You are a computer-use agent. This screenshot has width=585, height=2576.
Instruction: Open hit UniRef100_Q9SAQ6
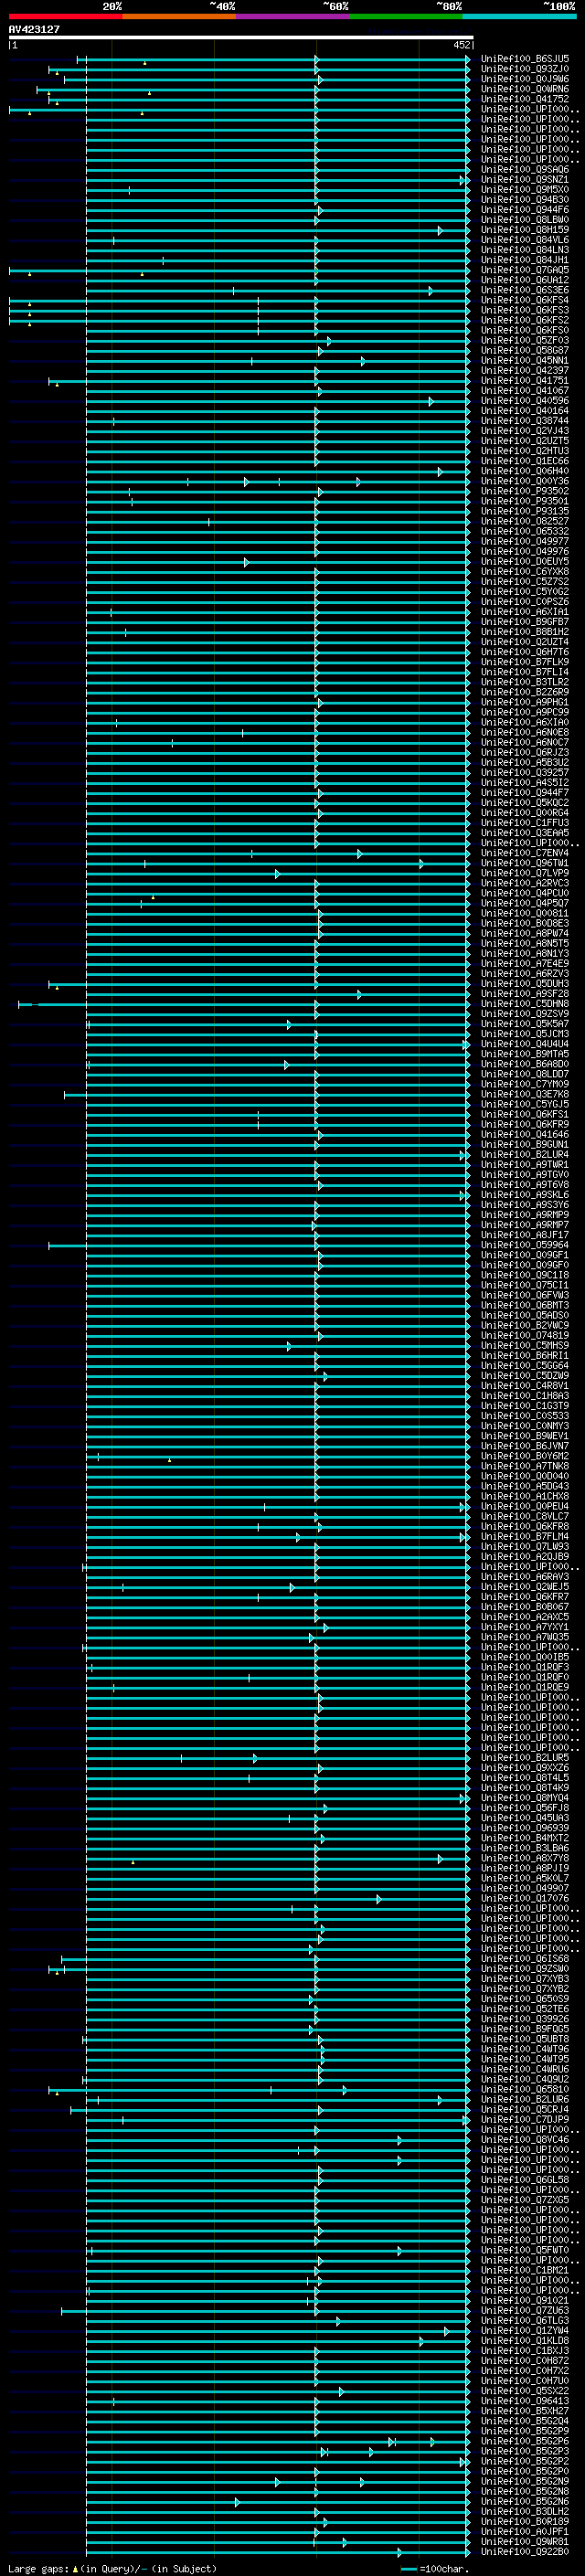click(525, 170)
